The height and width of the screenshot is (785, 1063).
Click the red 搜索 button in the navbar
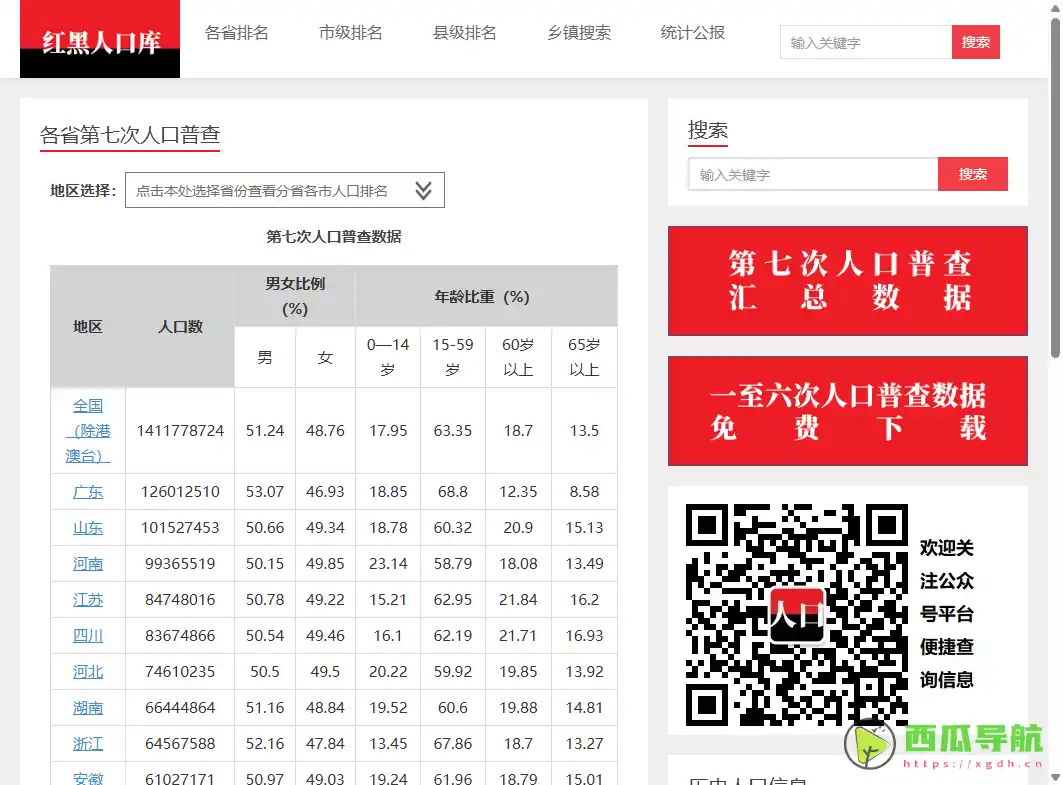975,42
